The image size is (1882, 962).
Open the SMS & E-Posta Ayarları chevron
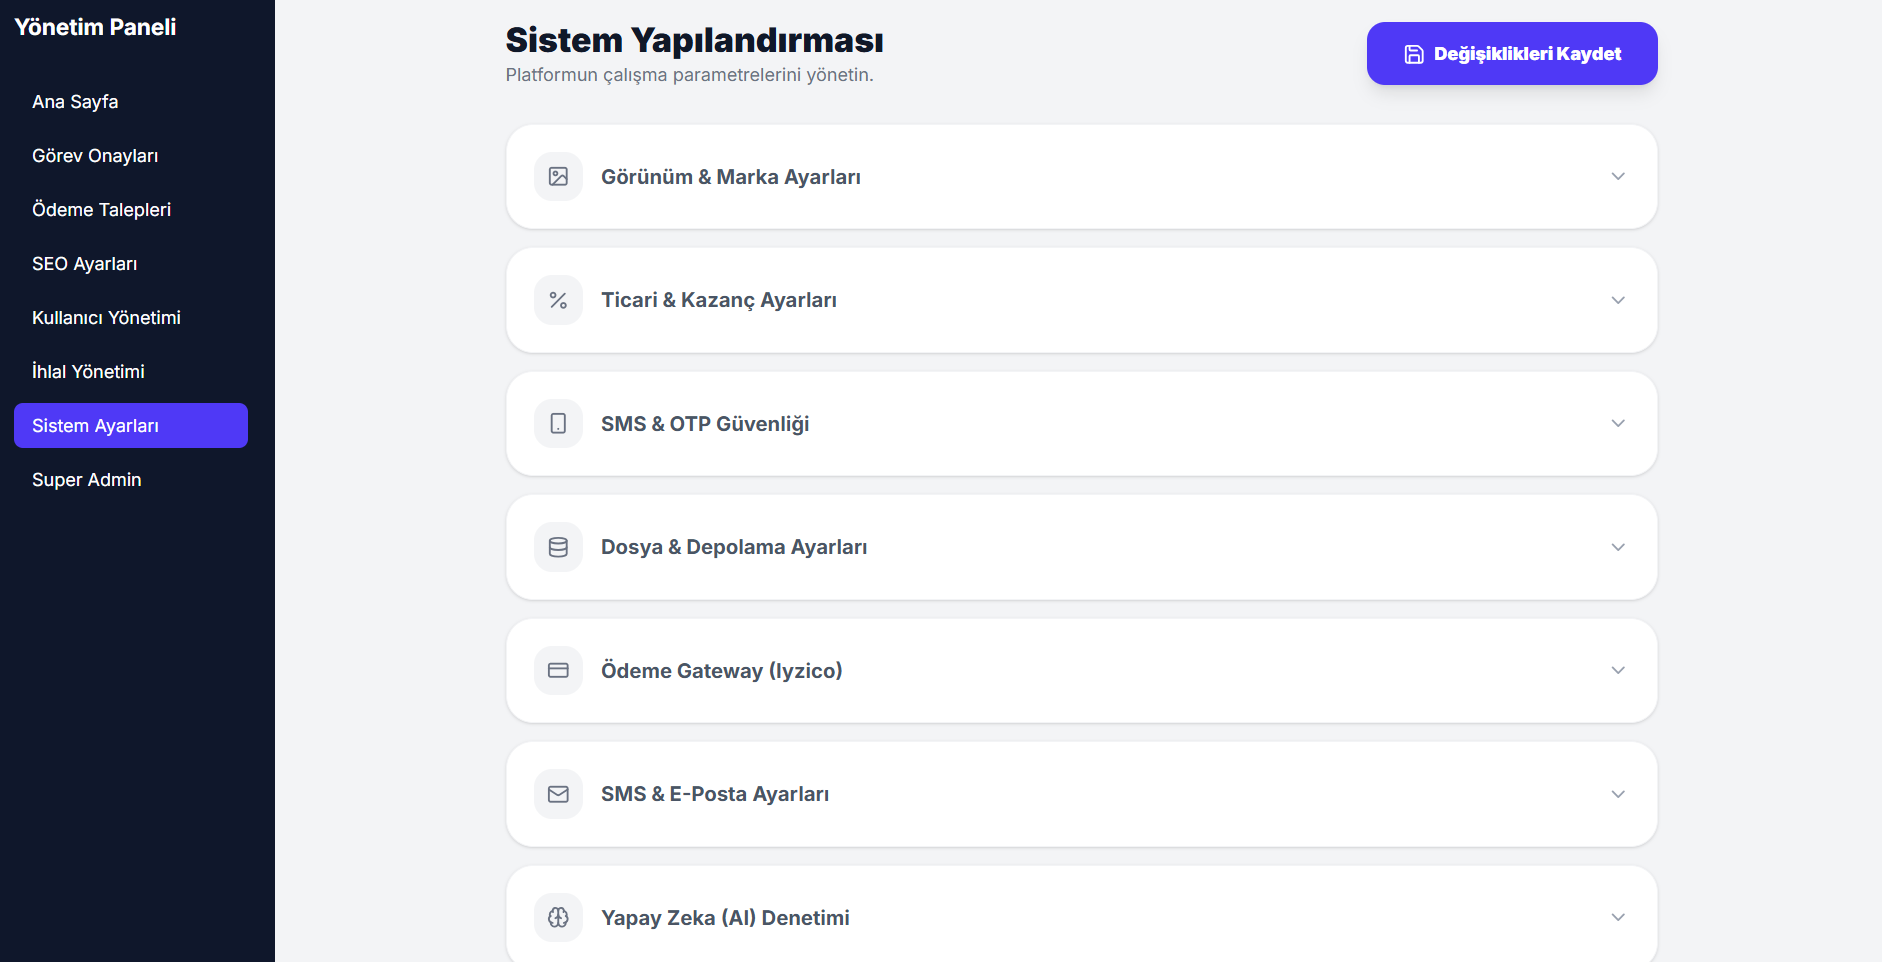pyautogui.click(x=1617, y=794)
